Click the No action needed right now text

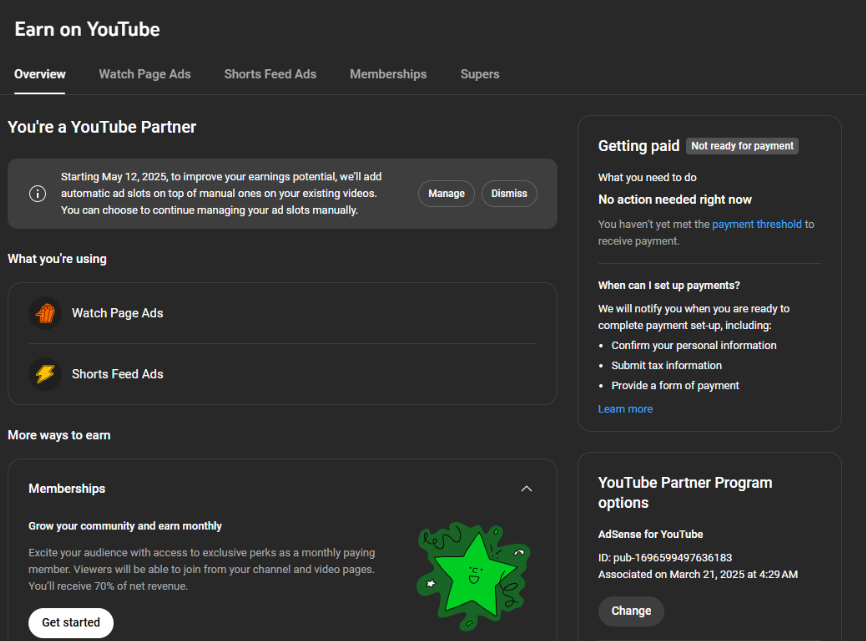(x=675, y=200)
